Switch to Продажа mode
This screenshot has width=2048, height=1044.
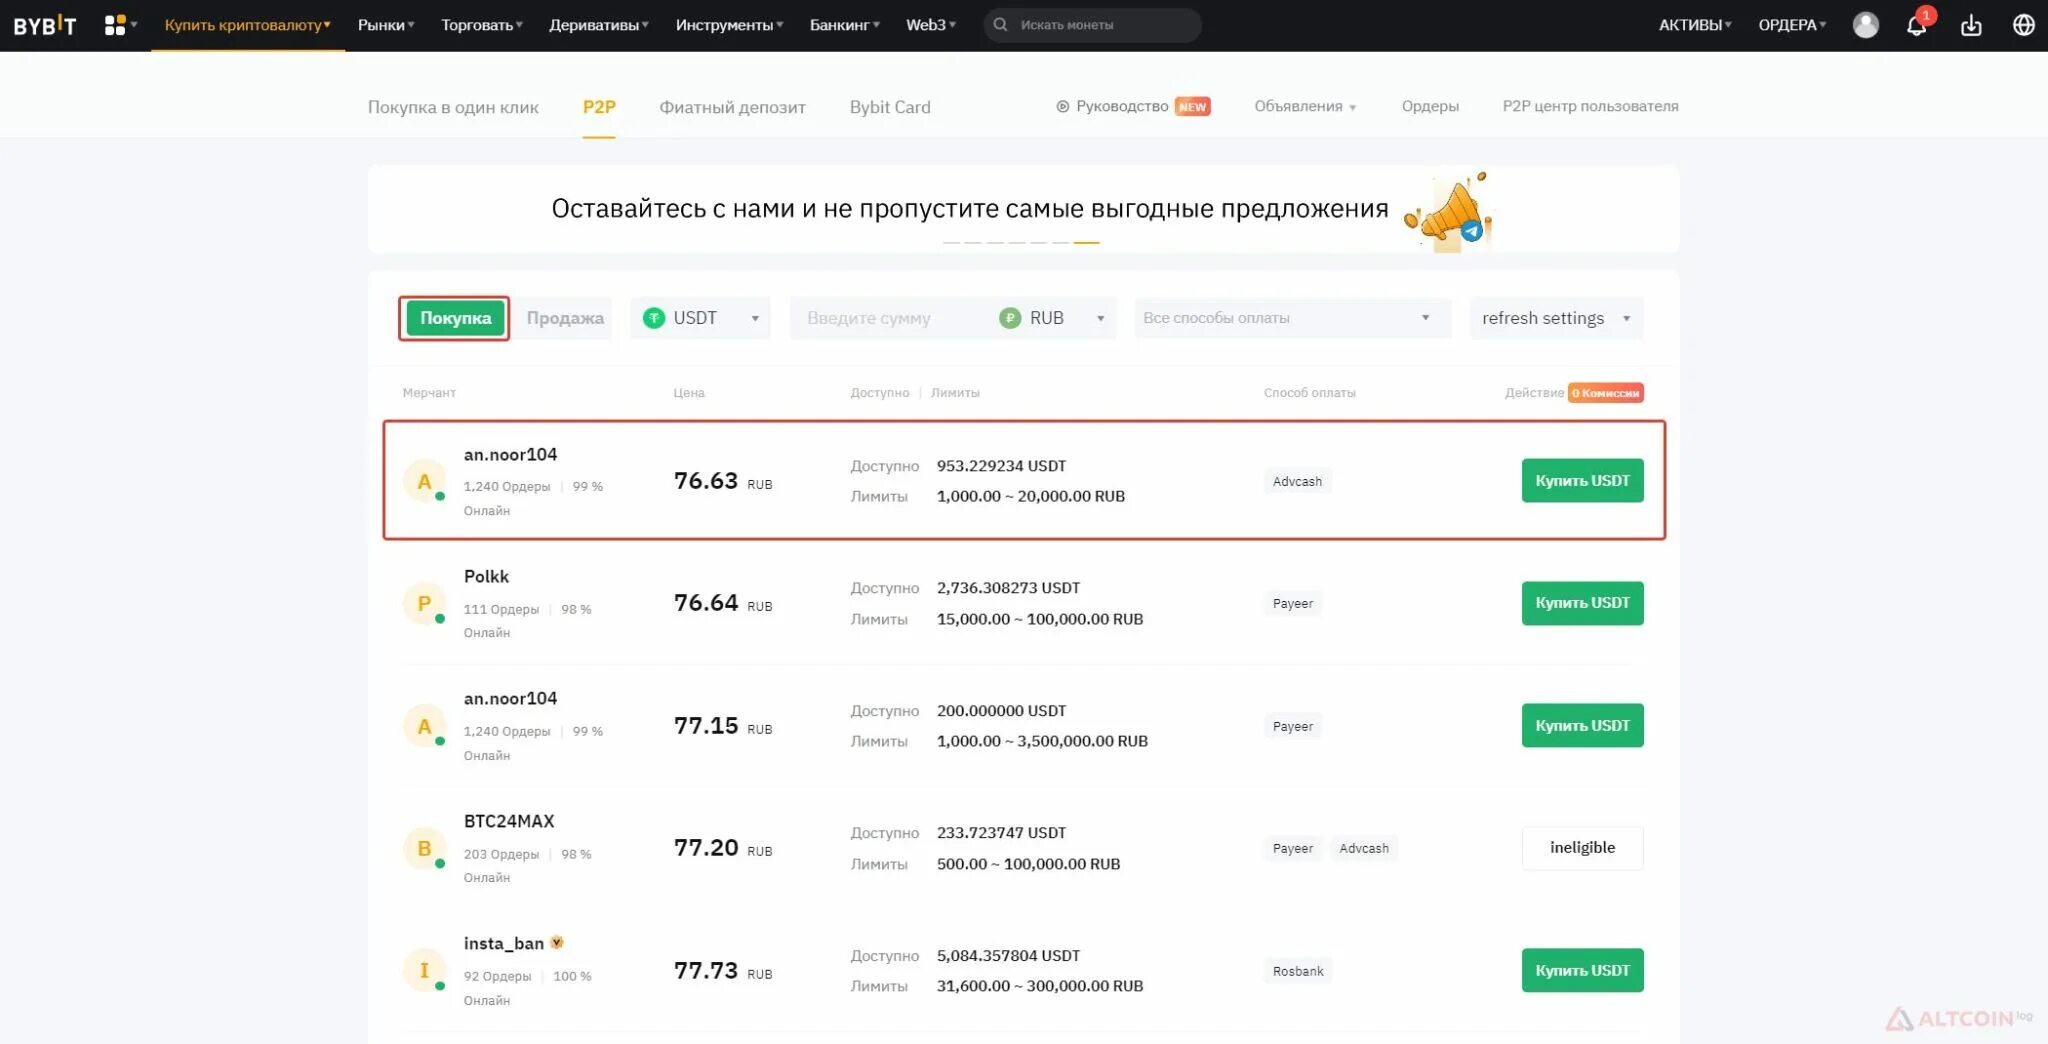(565, 318)
